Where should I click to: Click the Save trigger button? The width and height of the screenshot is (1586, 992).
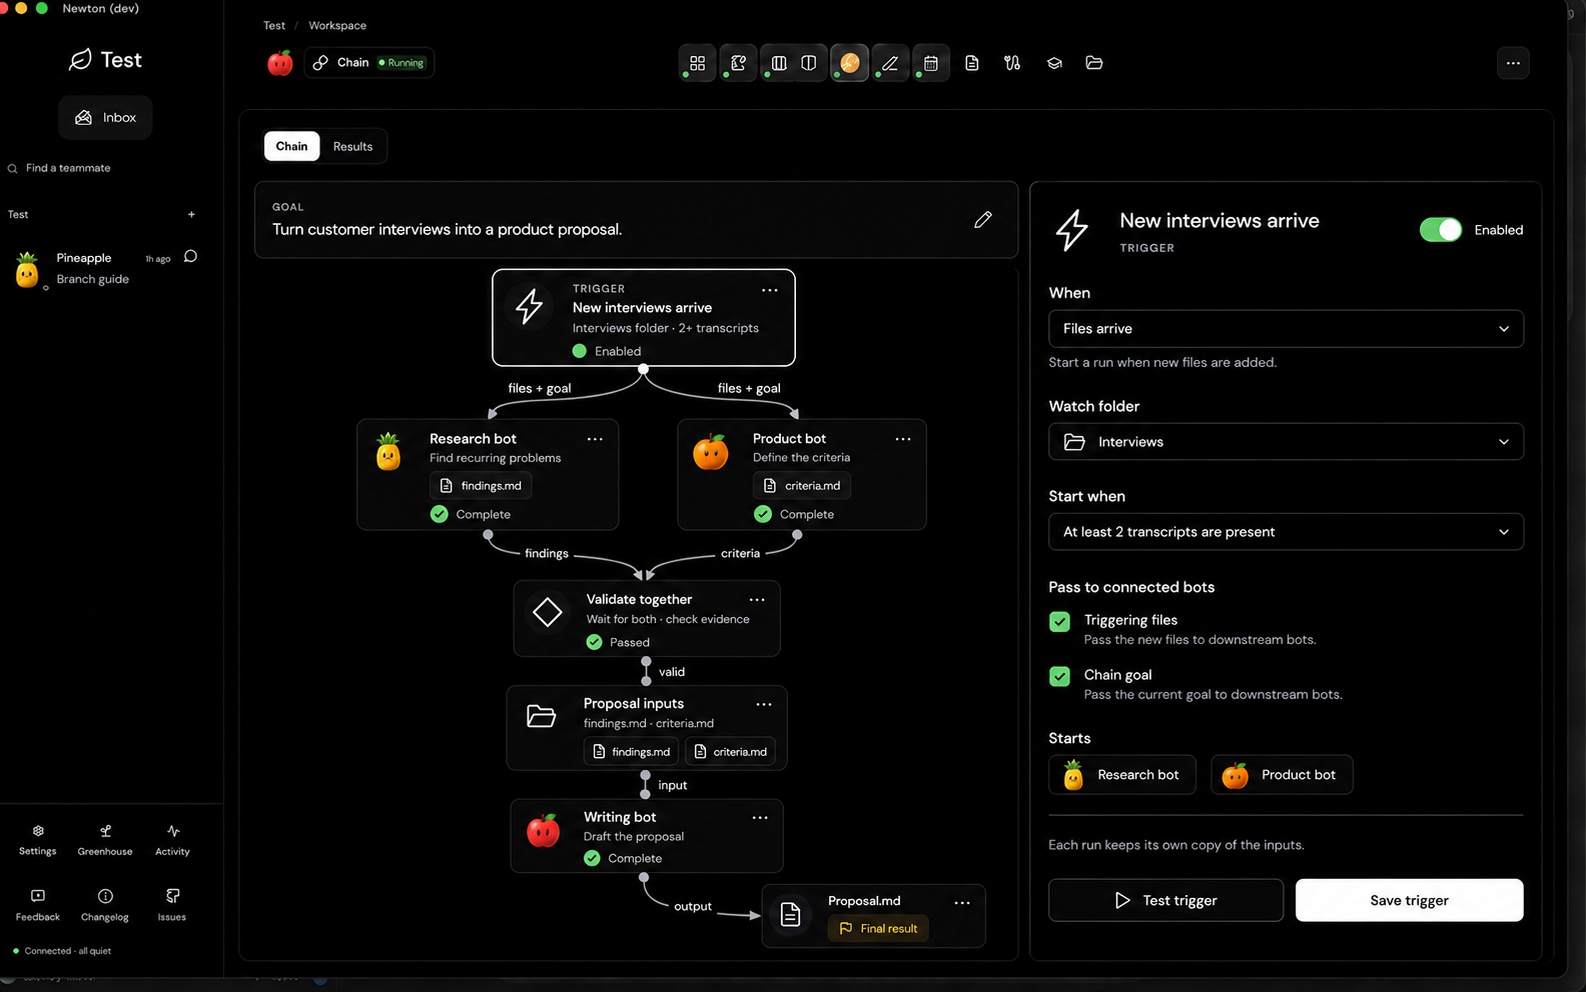click(x=1409, y=900)
